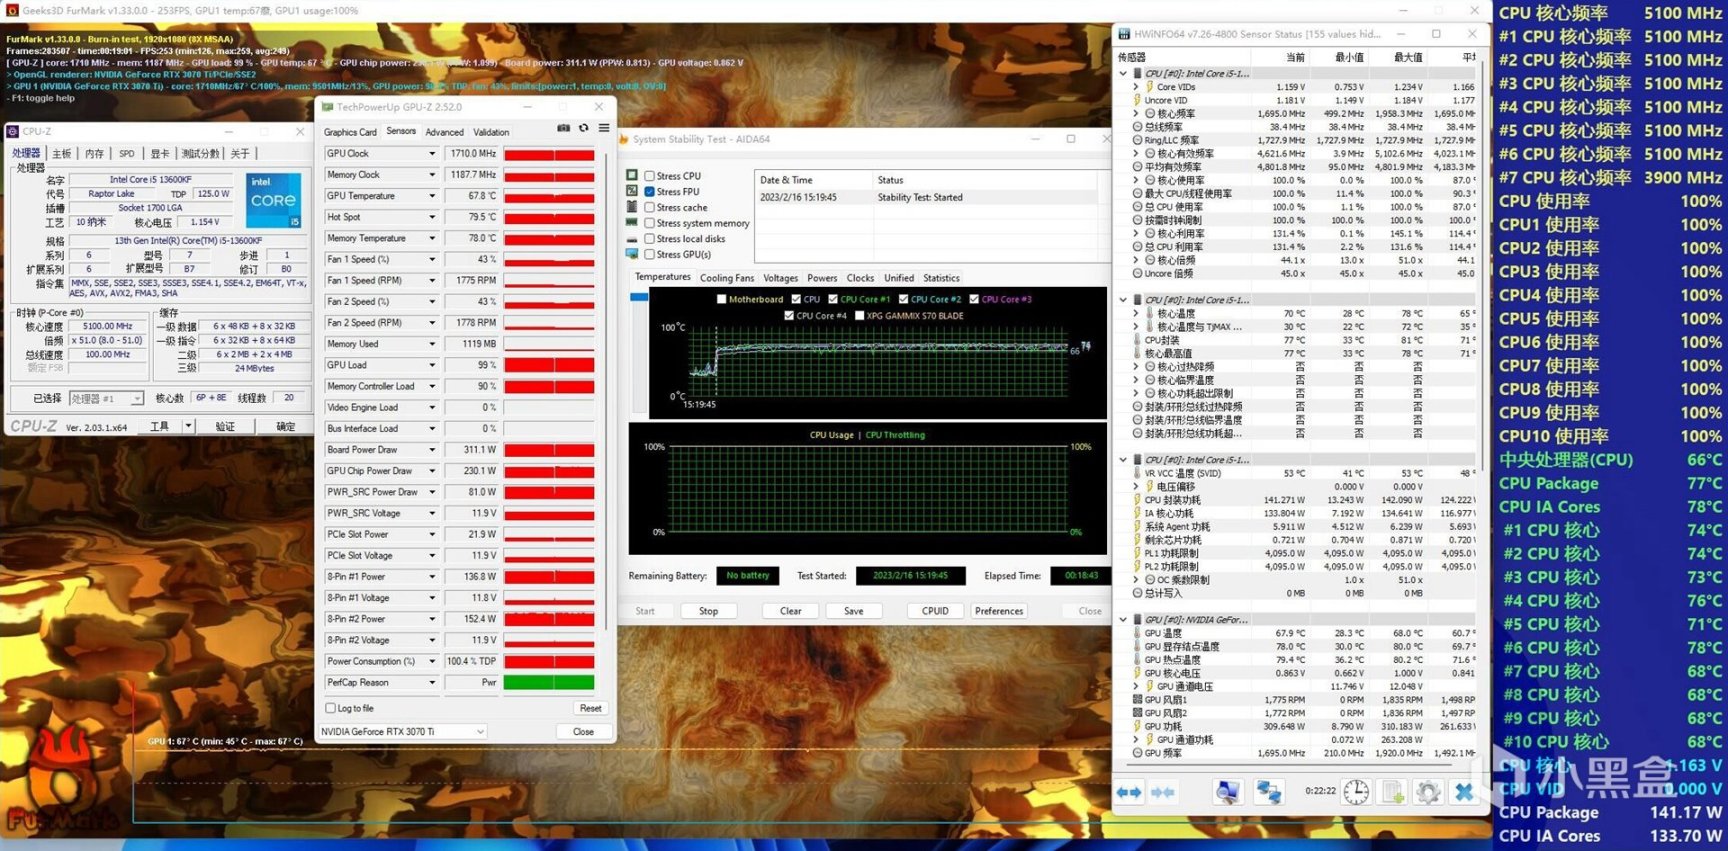Open AIDA64 Preferences button
Screen dimensions: 1728x851
(999, 611)
